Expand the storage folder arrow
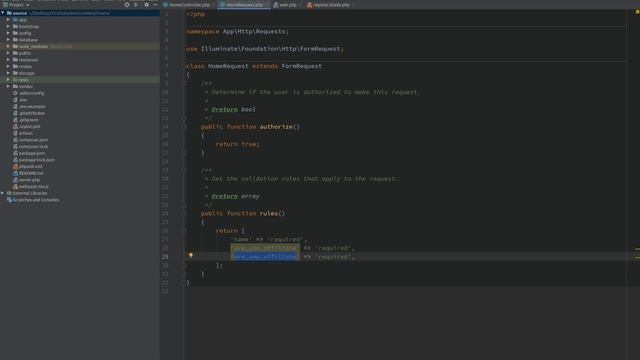 (x=8, y=73)
